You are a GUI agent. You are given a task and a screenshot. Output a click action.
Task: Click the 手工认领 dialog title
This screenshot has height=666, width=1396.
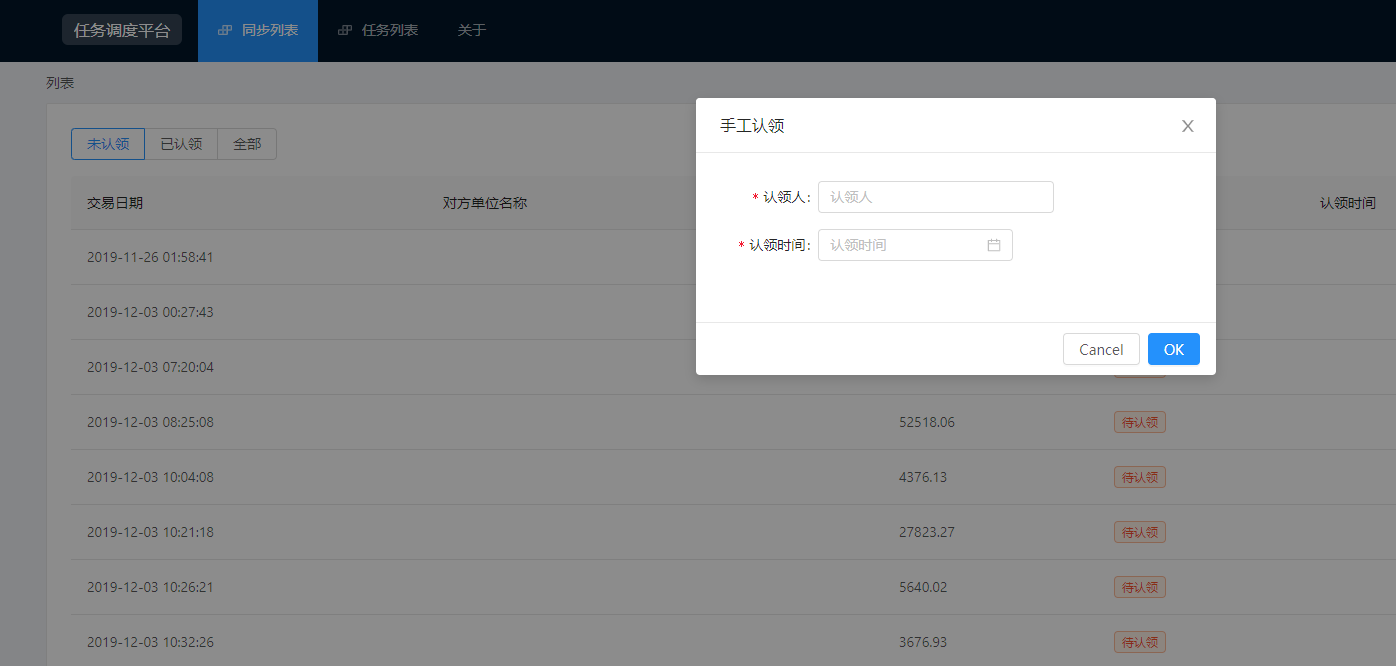click(752, 126)
